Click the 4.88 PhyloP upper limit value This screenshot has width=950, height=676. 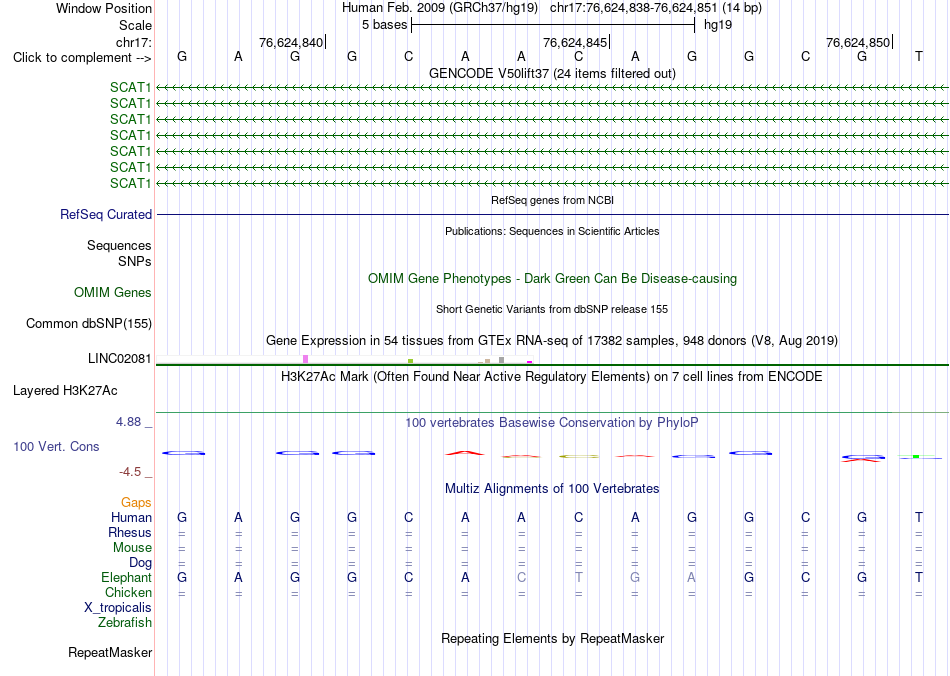(x=128, y=422)
